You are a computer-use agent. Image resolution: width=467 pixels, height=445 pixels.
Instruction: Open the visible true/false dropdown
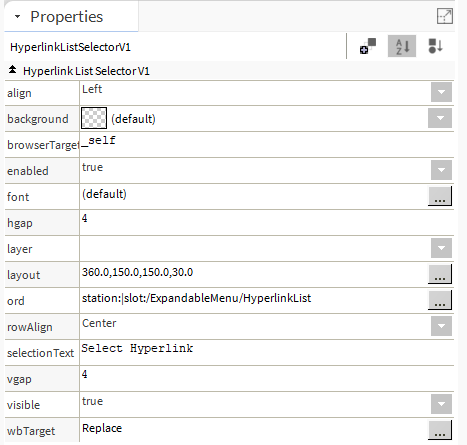coord(441,404)
